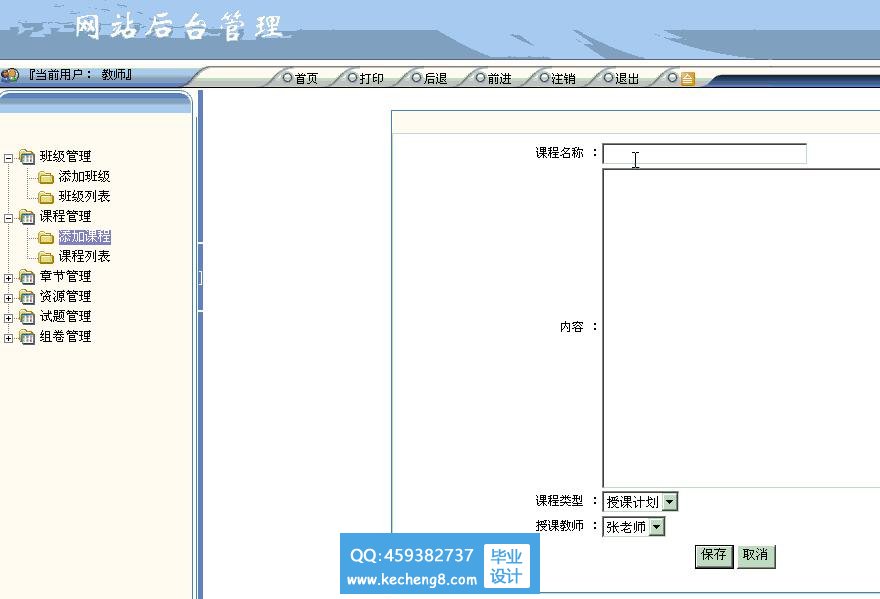The width and height of the screenshot is (880, 599).
Task: Expand the 组卷管理 tree node
Action: coord(8,339)
